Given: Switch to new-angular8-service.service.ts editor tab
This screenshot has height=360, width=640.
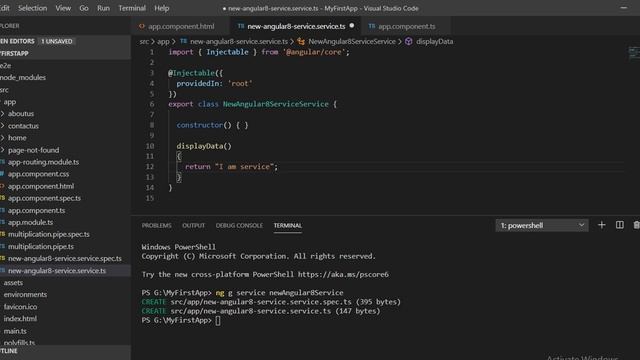Looking at the screenshot, I should pyautogui.click(x=296, y=26).
